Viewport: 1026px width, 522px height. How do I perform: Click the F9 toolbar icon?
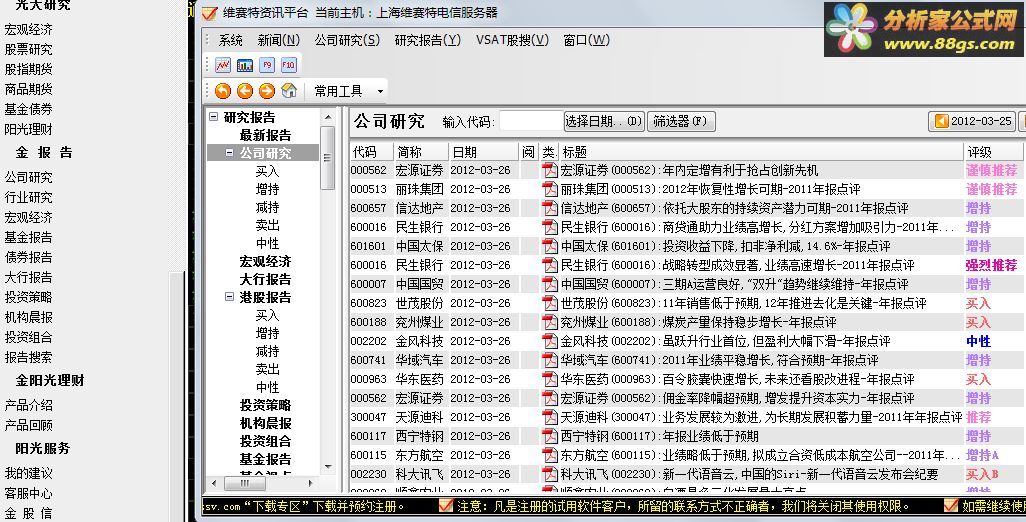(x=266, y=65)
